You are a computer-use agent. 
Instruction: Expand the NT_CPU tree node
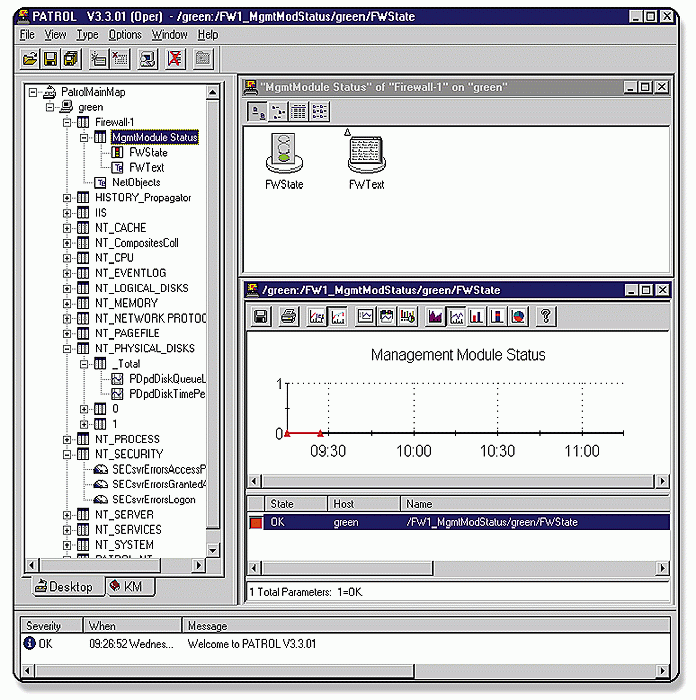point(67,258)
